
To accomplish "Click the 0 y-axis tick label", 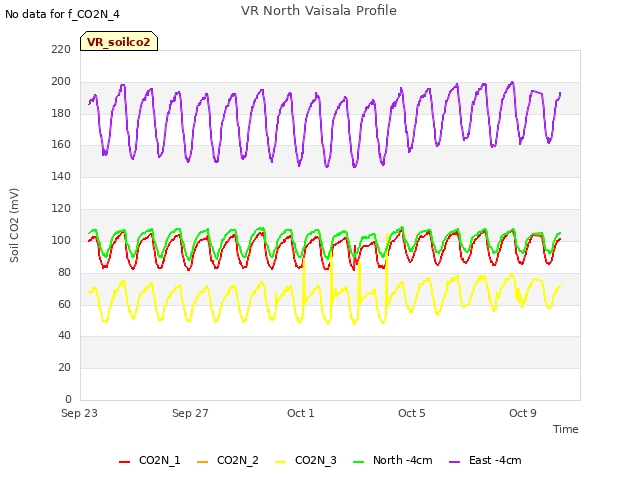I will pos(68,399).
